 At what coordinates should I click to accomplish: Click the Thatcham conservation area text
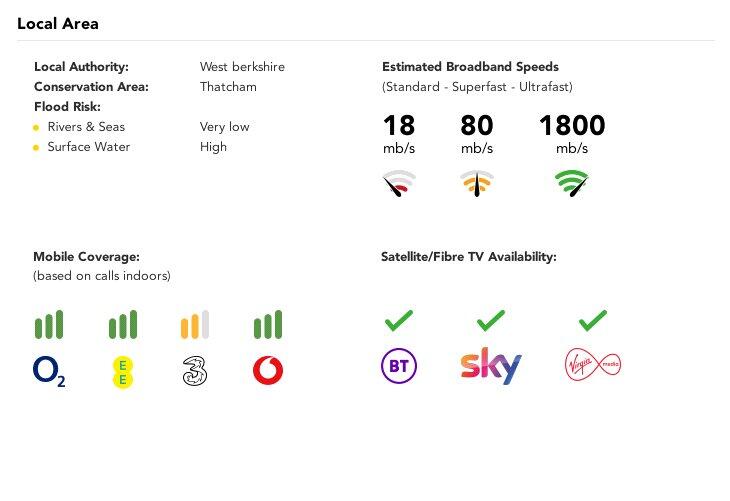coord(228,87)
